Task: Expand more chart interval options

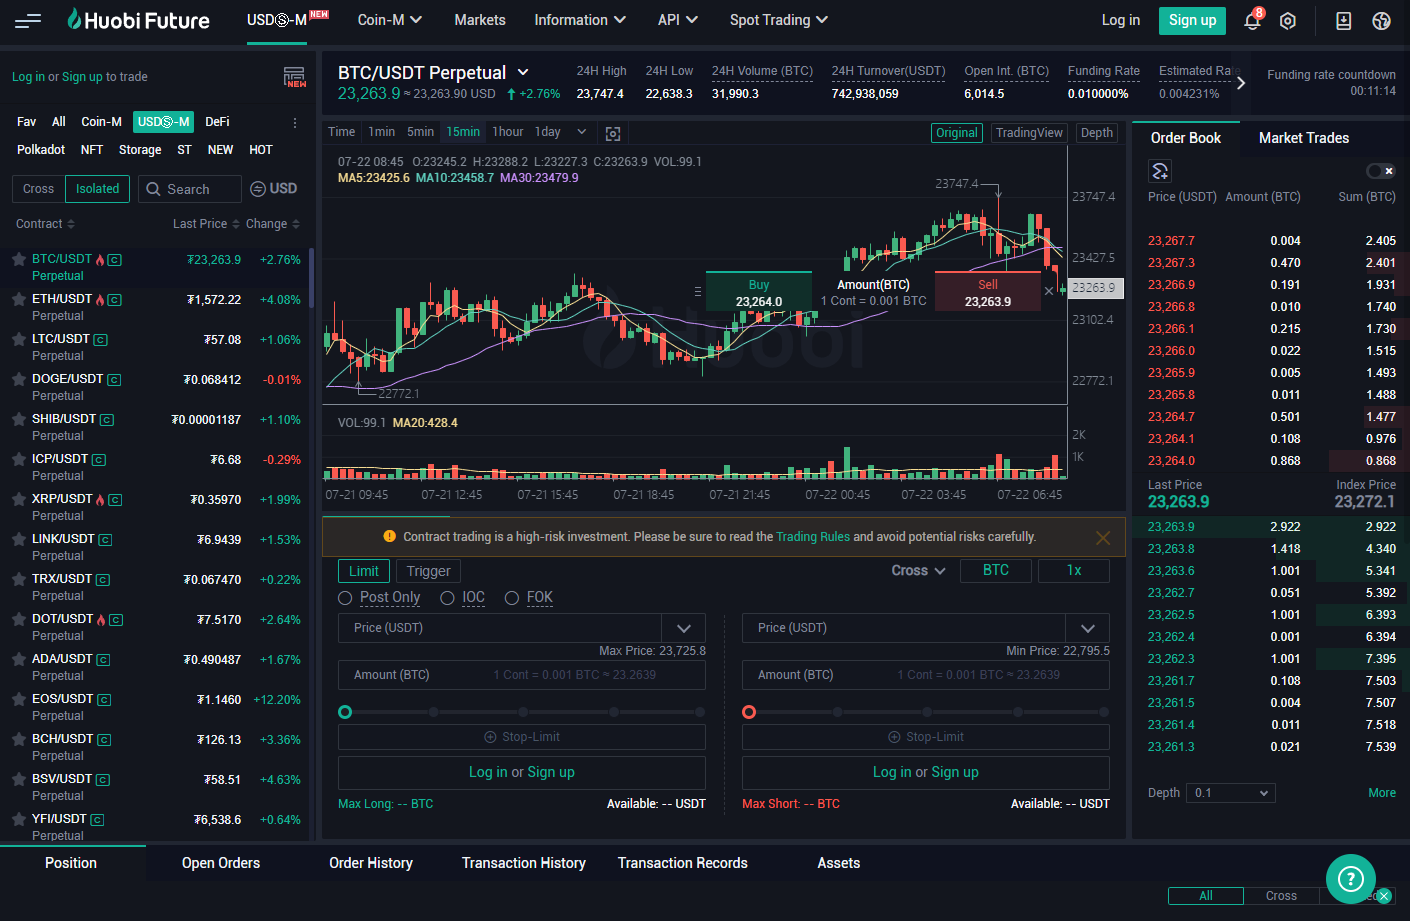Action: tap(582, 132)
